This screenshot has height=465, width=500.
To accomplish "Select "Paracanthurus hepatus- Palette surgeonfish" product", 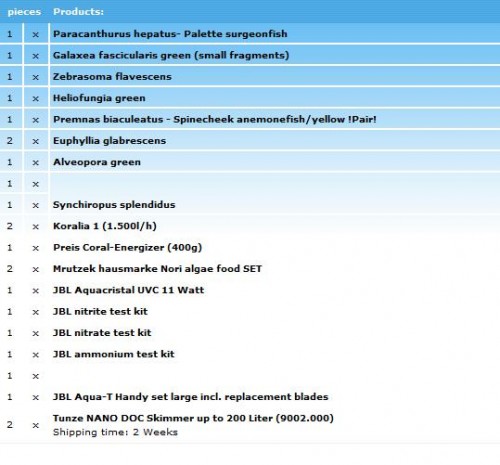I will click(170, 34).
